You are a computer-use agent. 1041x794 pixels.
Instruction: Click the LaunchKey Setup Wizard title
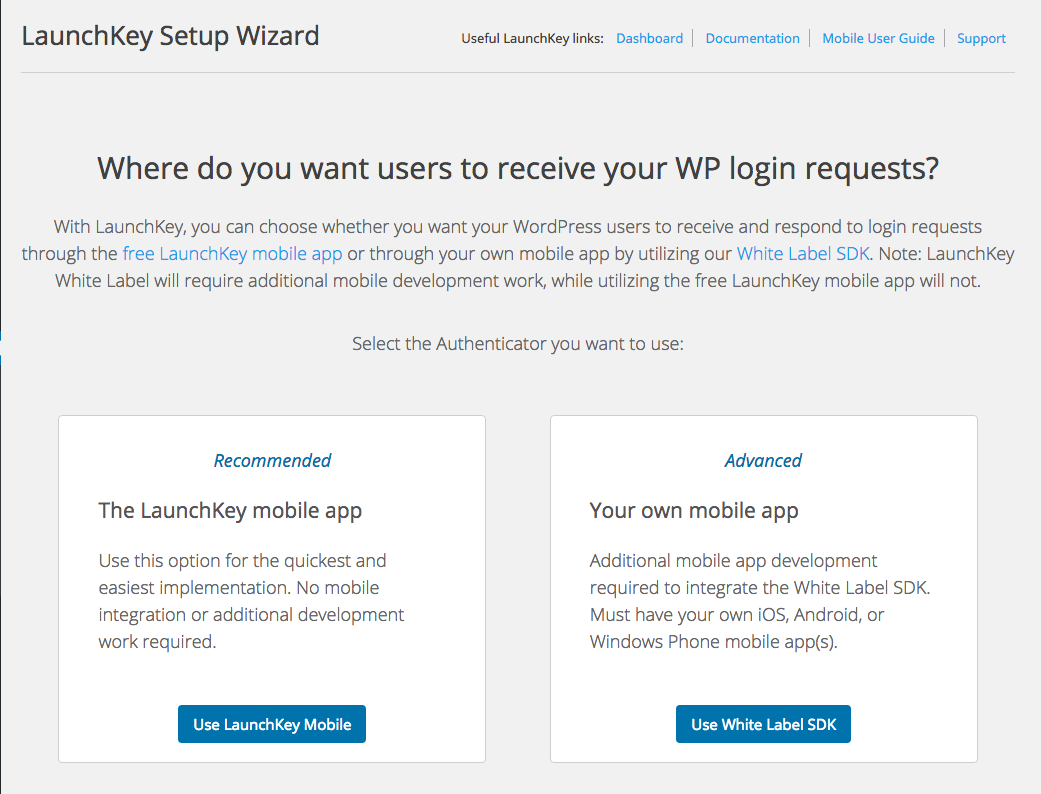point(171,36)
